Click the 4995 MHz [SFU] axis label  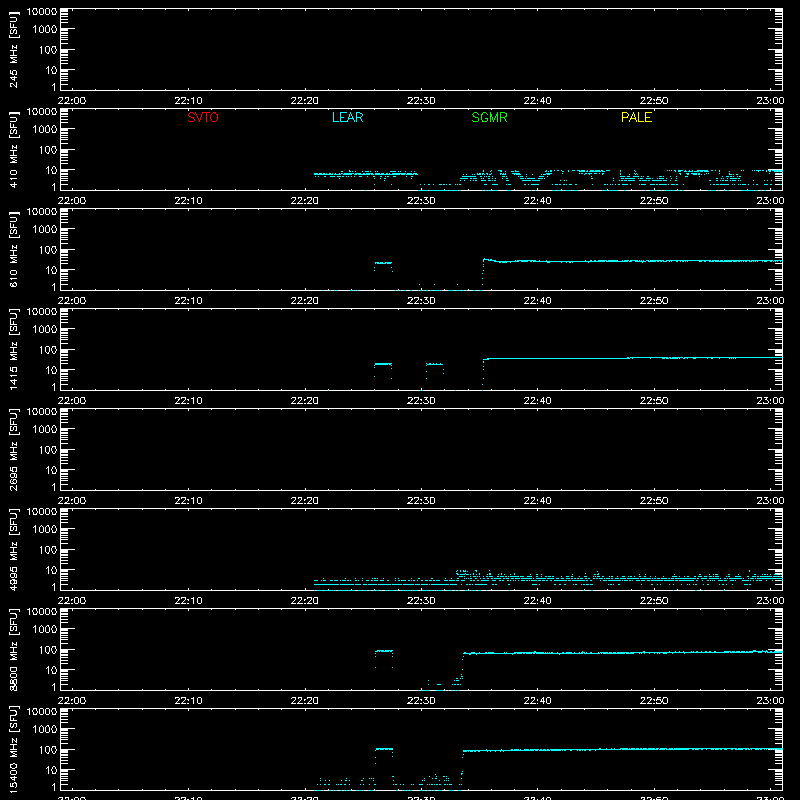pyautogui.click(x=13, y=550)
